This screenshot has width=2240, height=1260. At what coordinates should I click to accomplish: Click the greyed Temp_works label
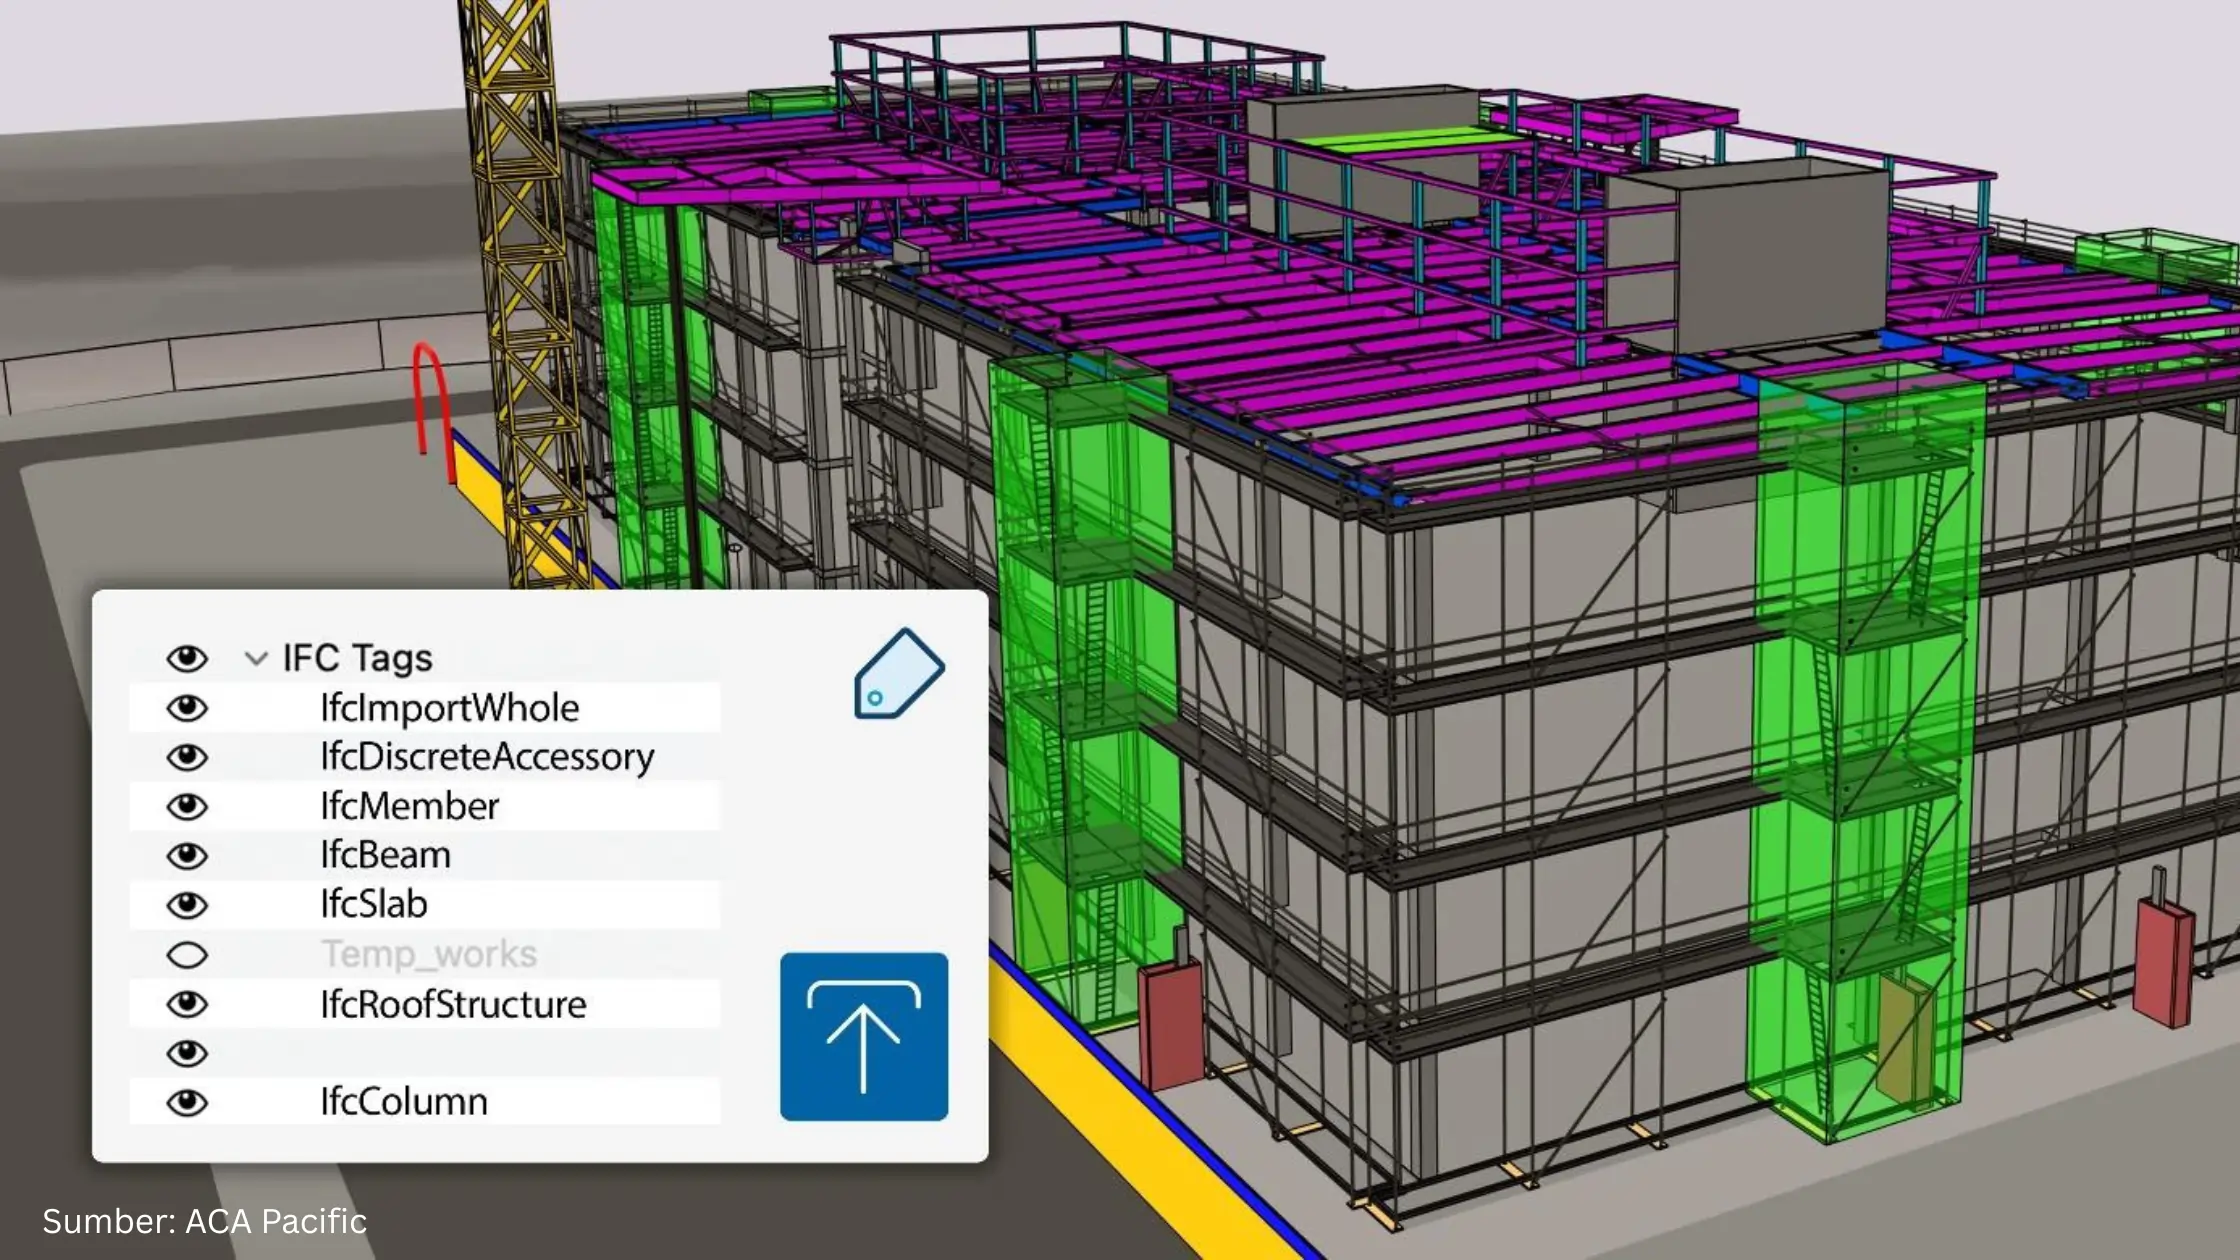click(428, 955)
